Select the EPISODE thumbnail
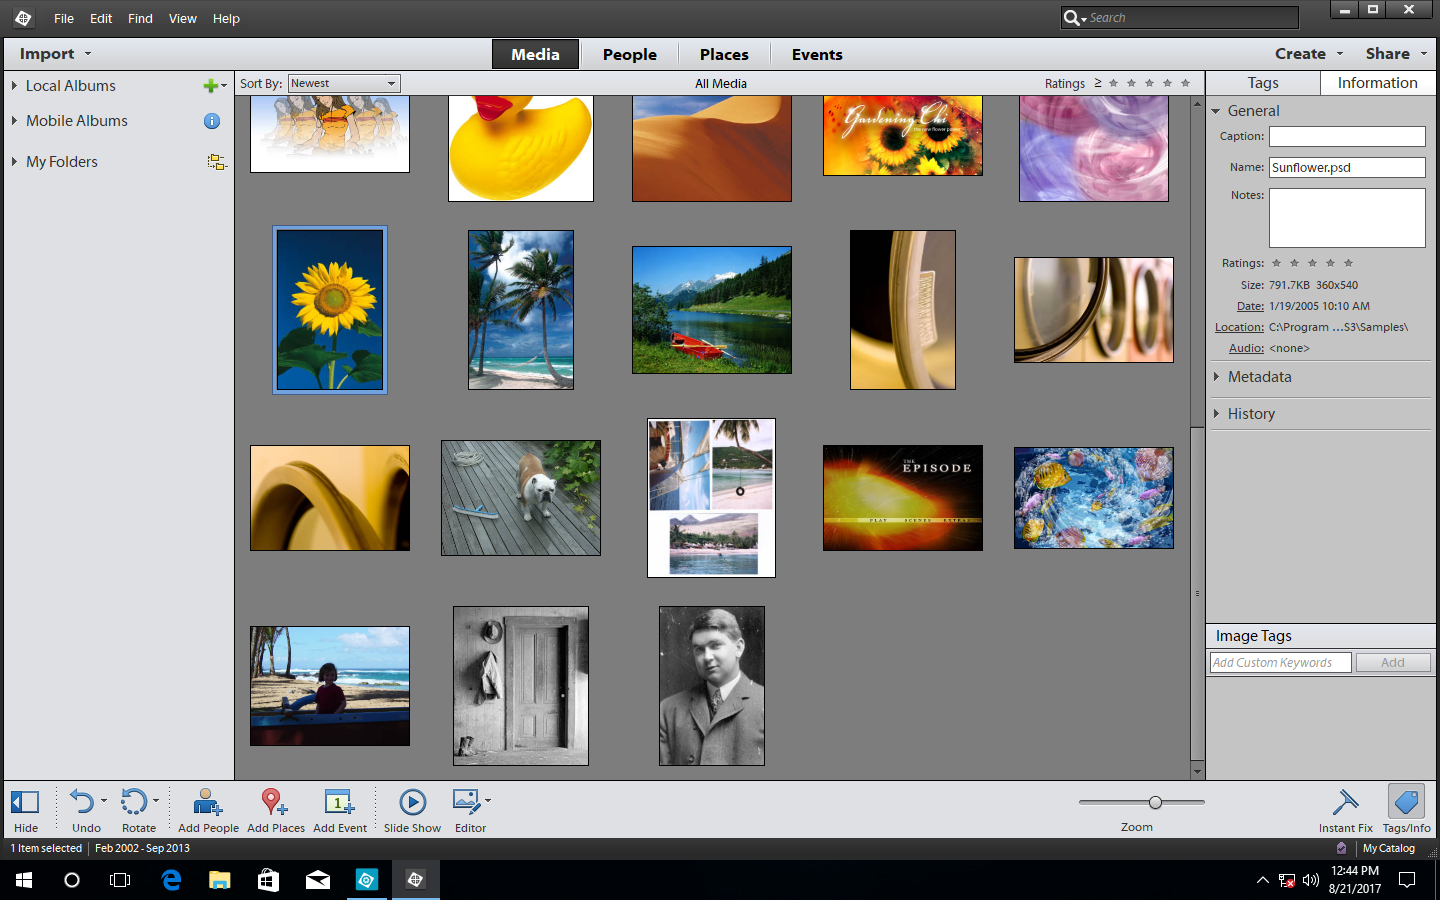This screenshot has width=1440, height=900. (903, 498)
